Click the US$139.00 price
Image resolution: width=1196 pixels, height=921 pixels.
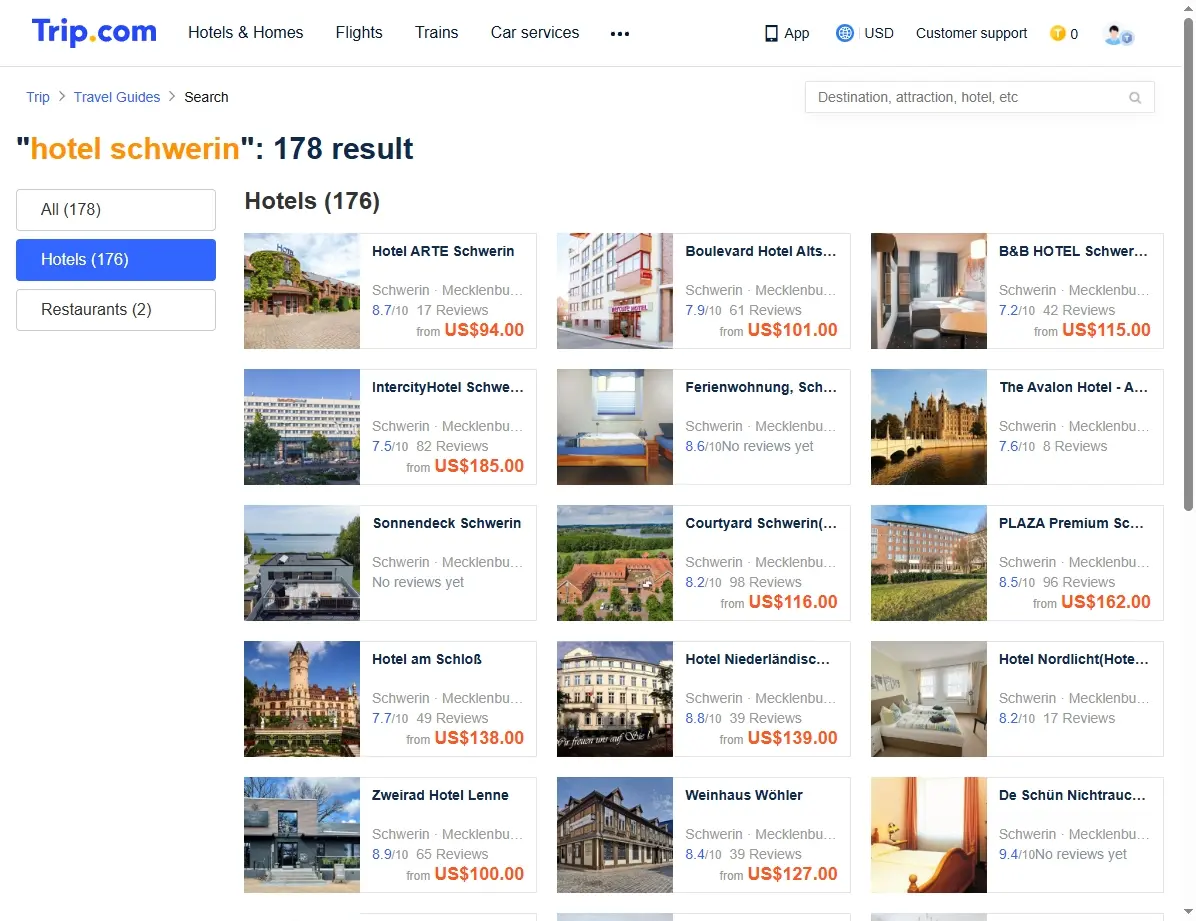tap(793, 737)
